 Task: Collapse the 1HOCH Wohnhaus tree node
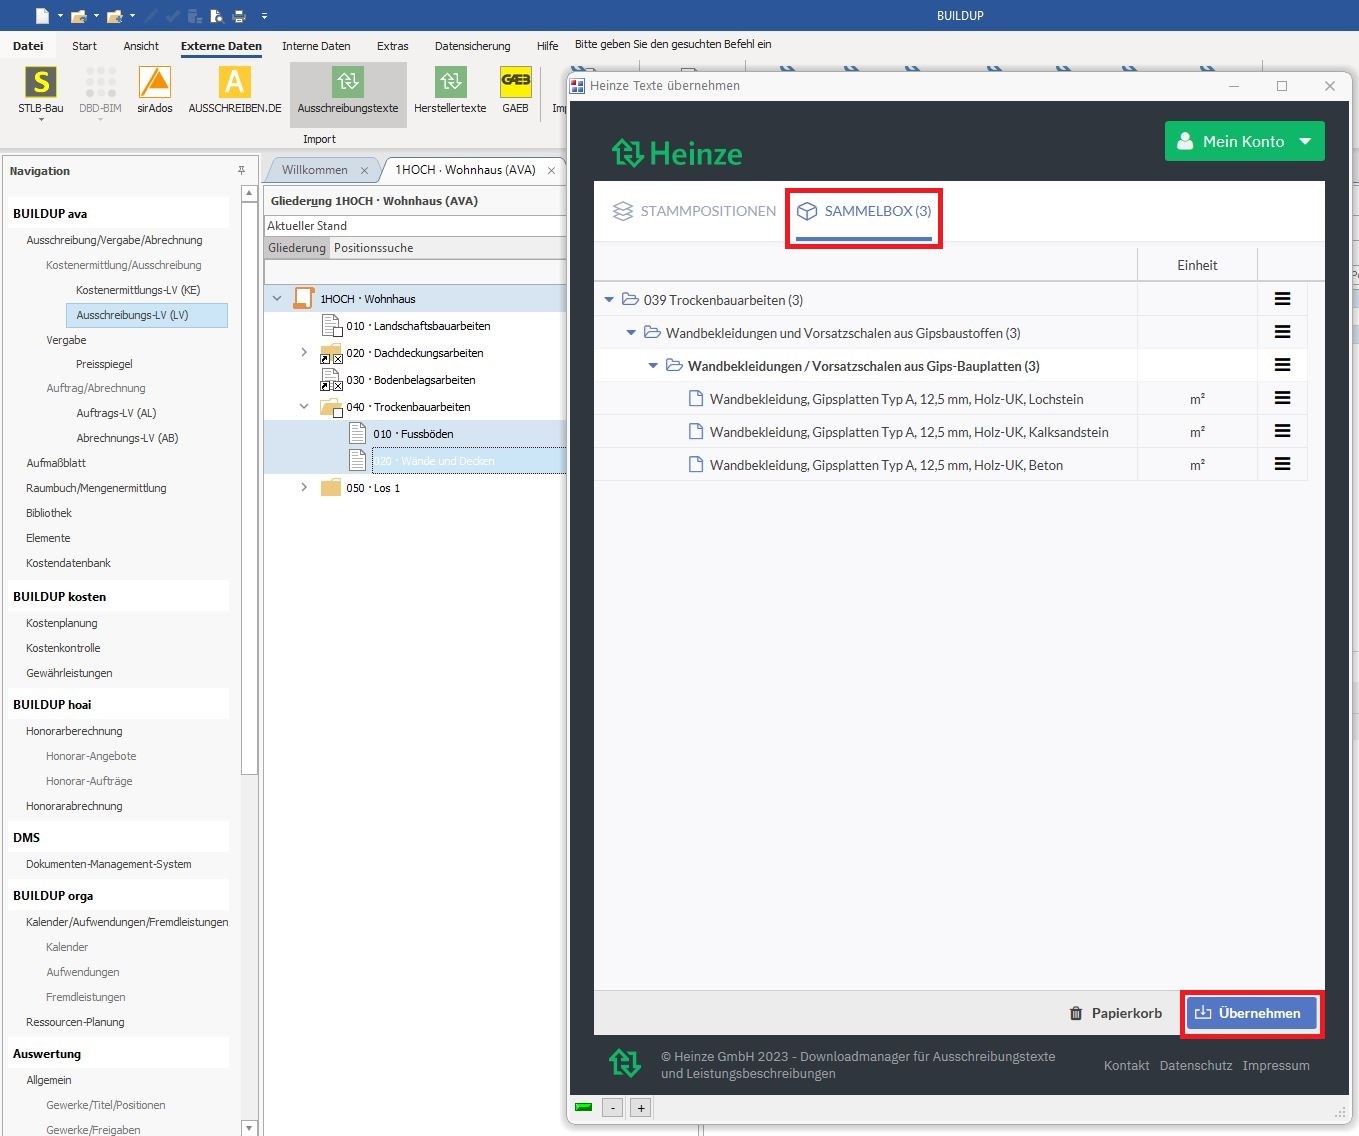tap(277, 298)
